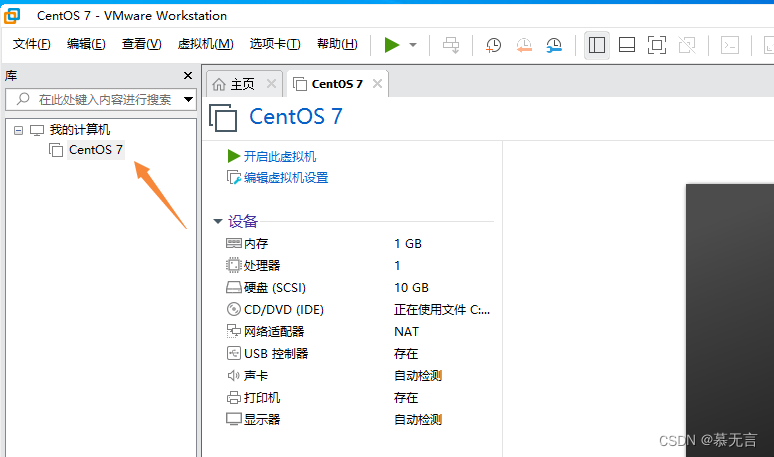
Task: Click the USB 控制器 device row
Action: pos(358,353)
